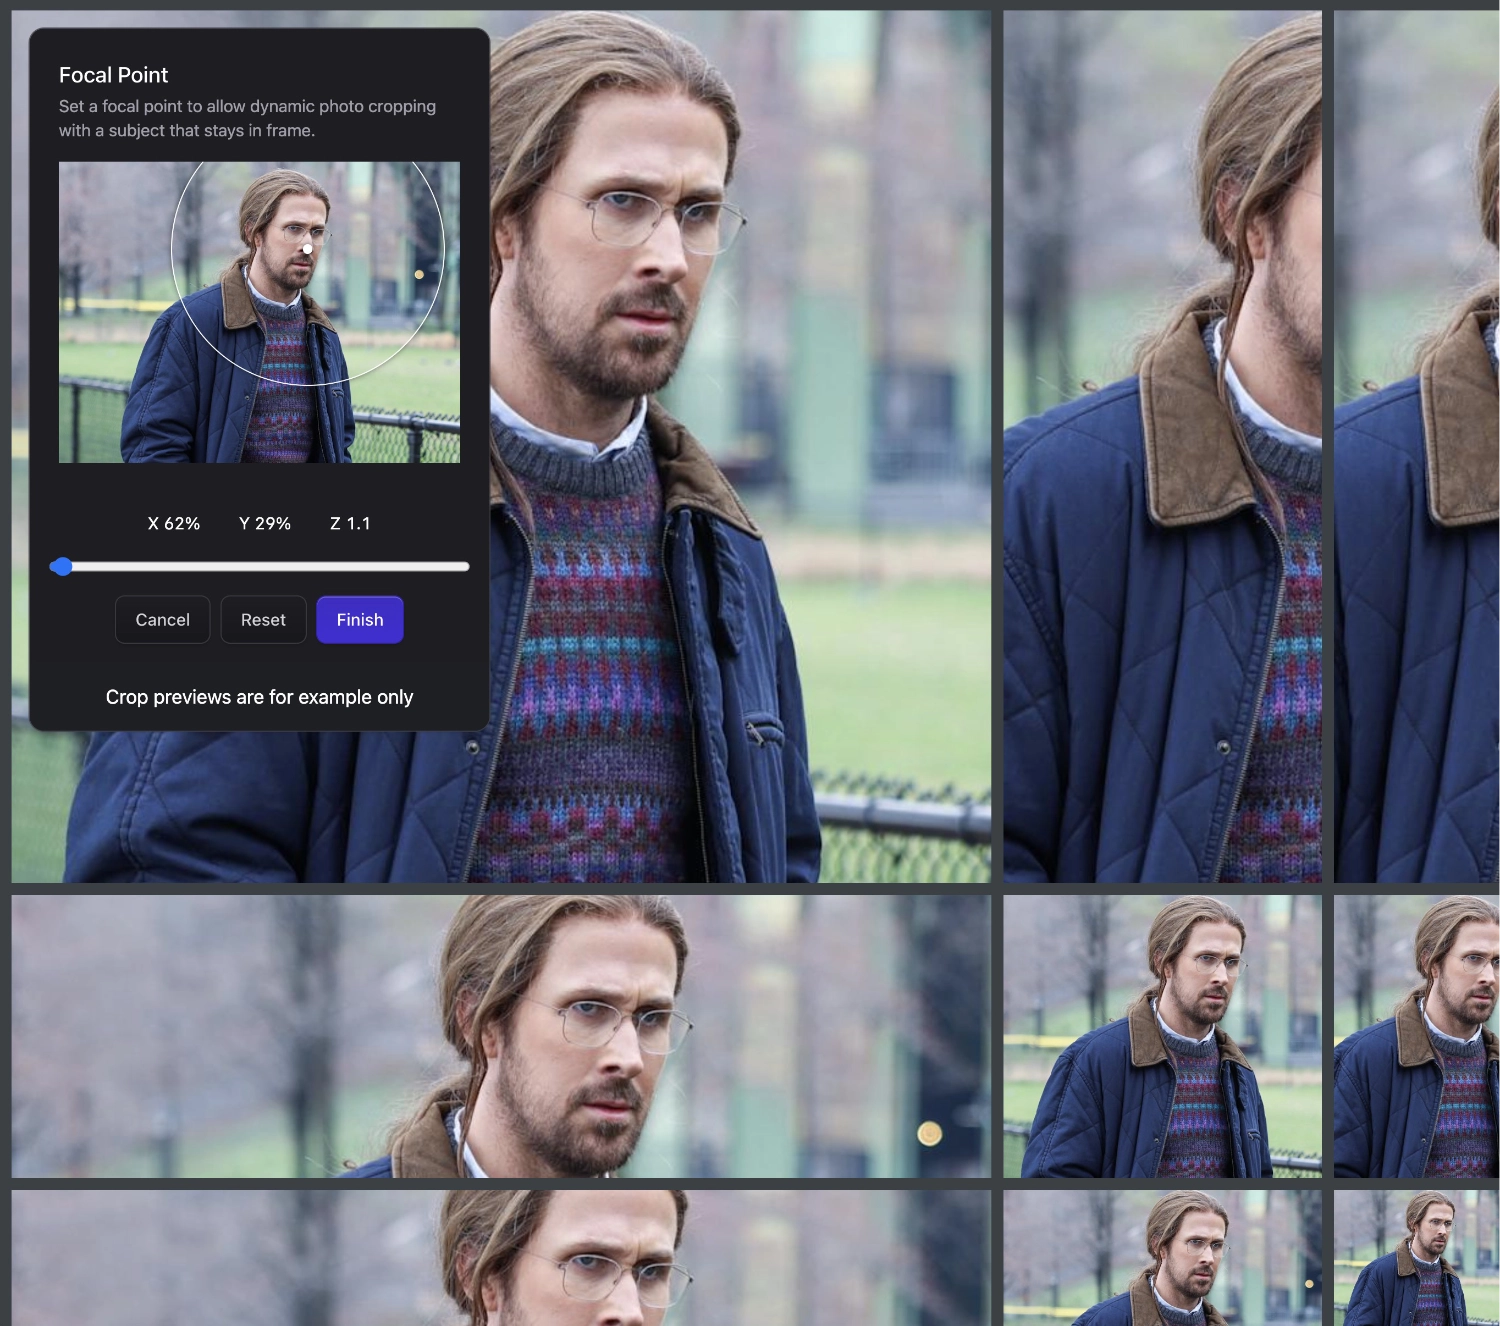Image resolution: width=1500 pixels, height=1326 pixels.
Task: Click the Y 29% coordinate value
Action: 264,523
